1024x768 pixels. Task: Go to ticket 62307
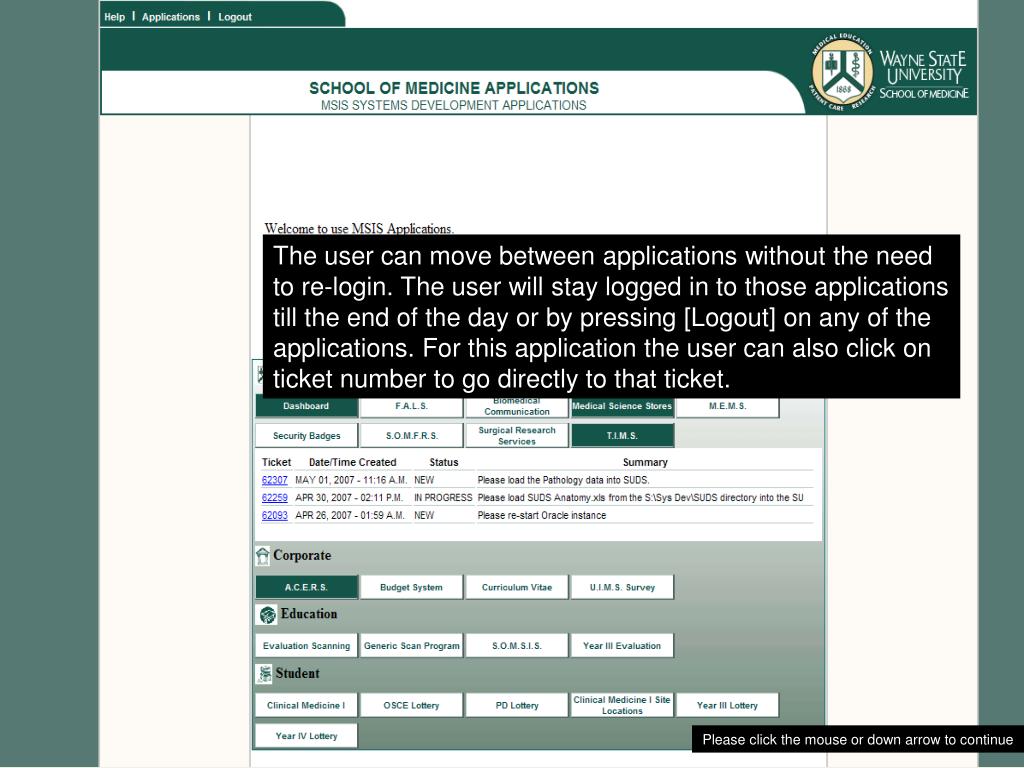(x=274, y=480)
